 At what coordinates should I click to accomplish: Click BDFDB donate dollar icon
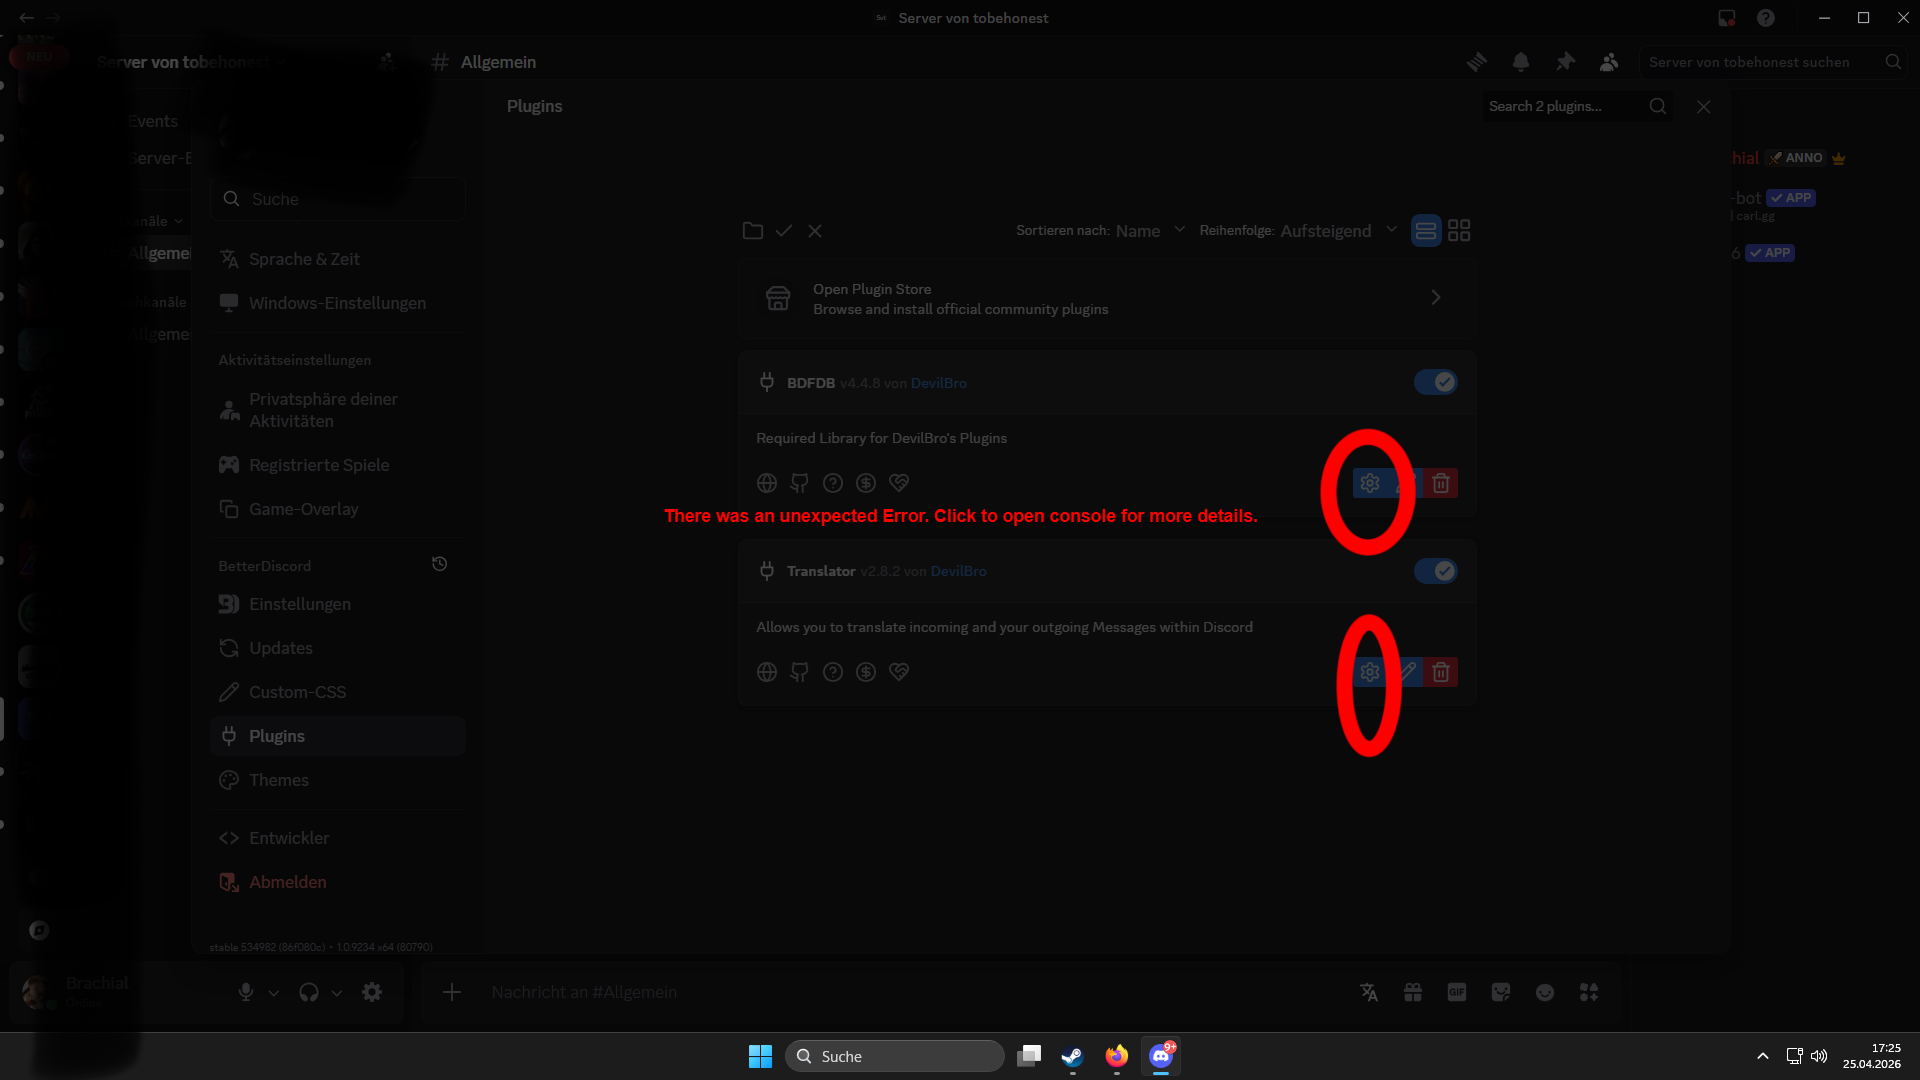(x=866, y=483)
